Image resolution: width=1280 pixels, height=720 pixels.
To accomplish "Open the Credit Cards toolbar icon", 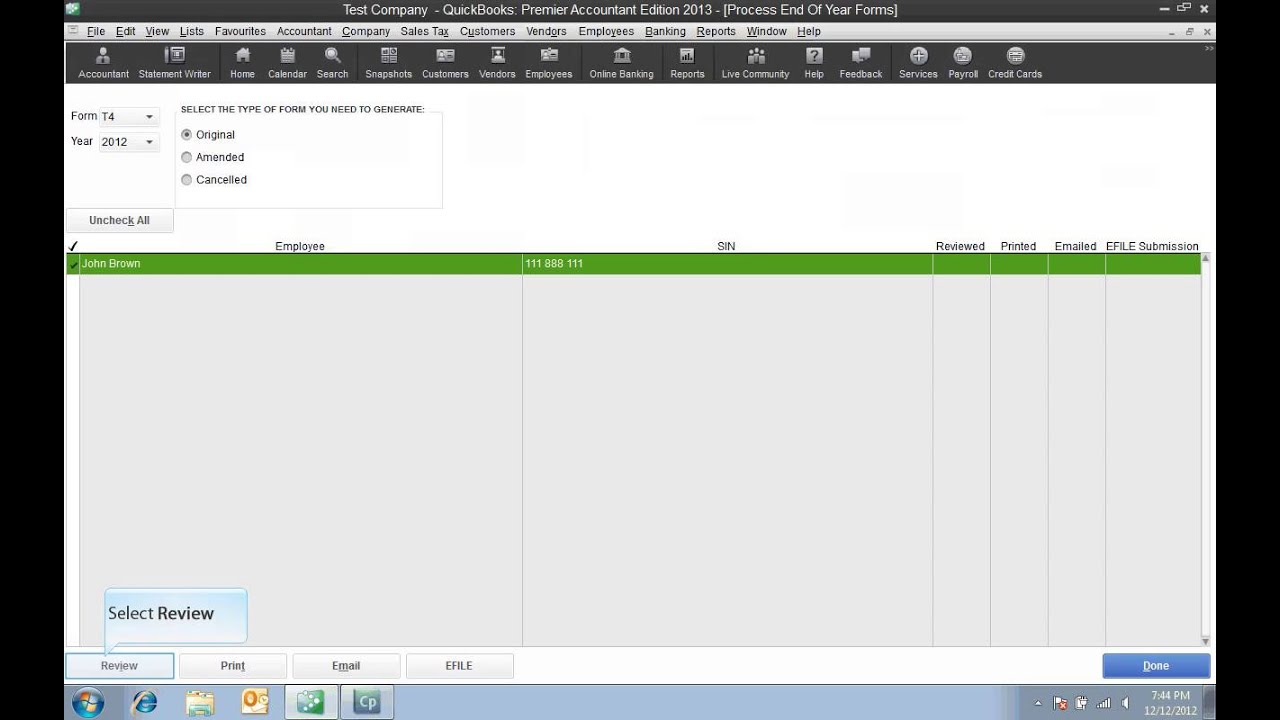I will tap(1015, 62).
